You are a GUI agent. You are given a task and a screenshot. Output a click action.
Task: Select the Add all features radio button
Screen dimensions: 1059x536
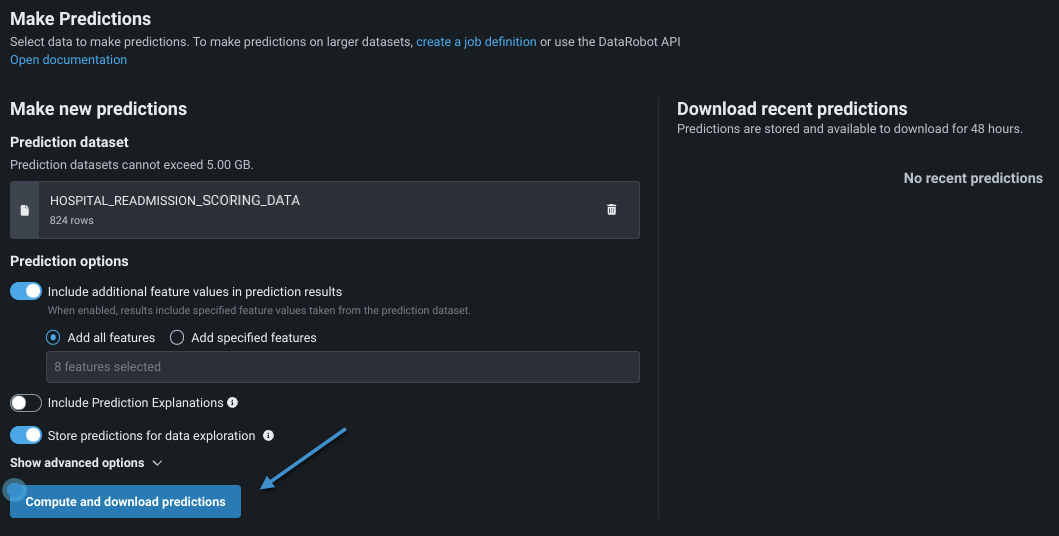point(54,338)
